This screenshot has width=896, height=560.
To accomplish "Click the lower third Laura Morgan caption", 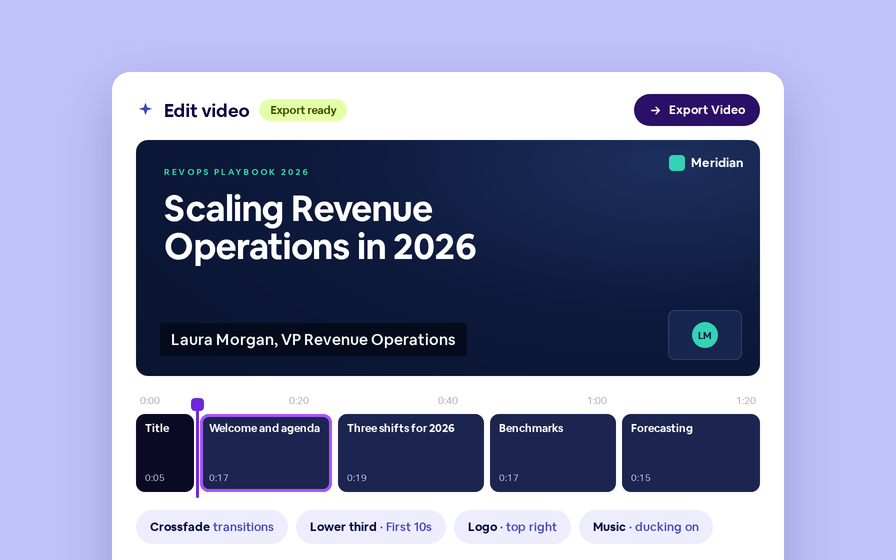I will (313, 339).
